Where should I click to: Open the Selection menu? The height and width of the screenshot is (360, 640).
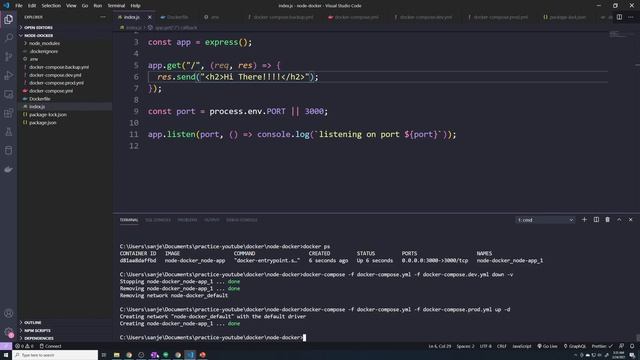pos(51,6)
